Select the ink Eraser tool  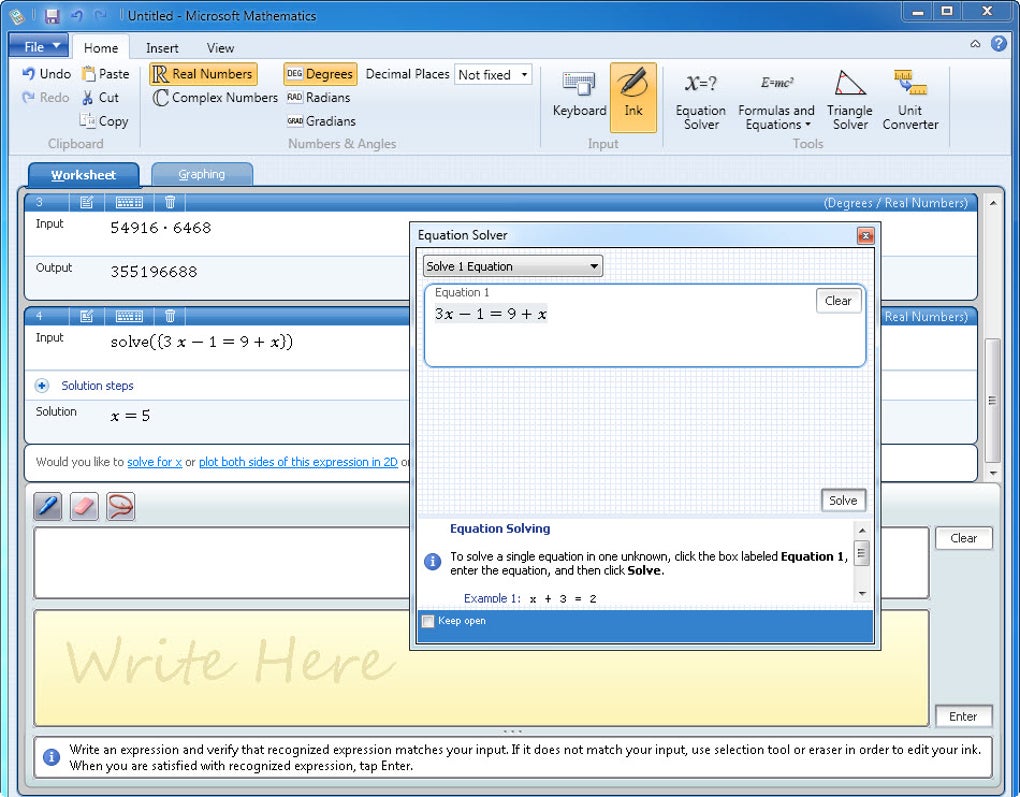[84, 506]
